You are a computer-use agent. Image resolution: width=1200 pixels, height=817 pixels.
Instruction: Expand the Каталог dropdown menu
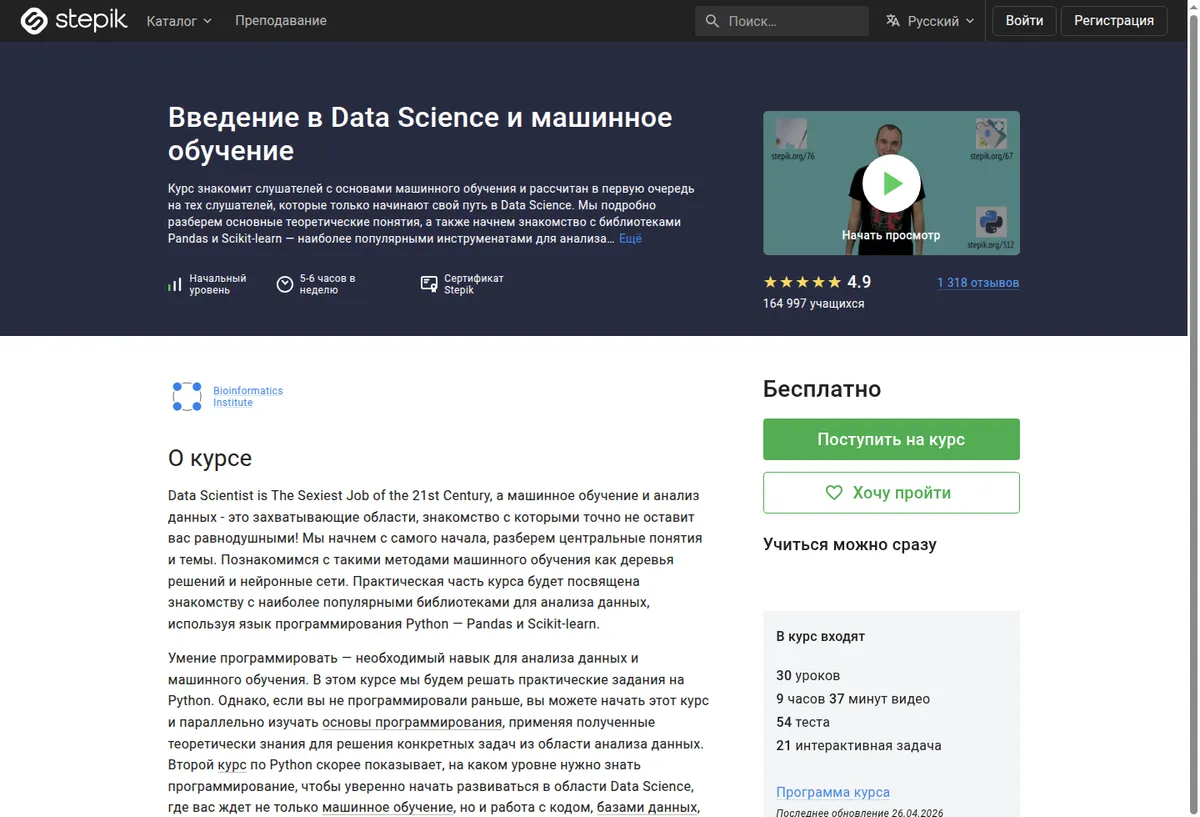click(179, 21)
